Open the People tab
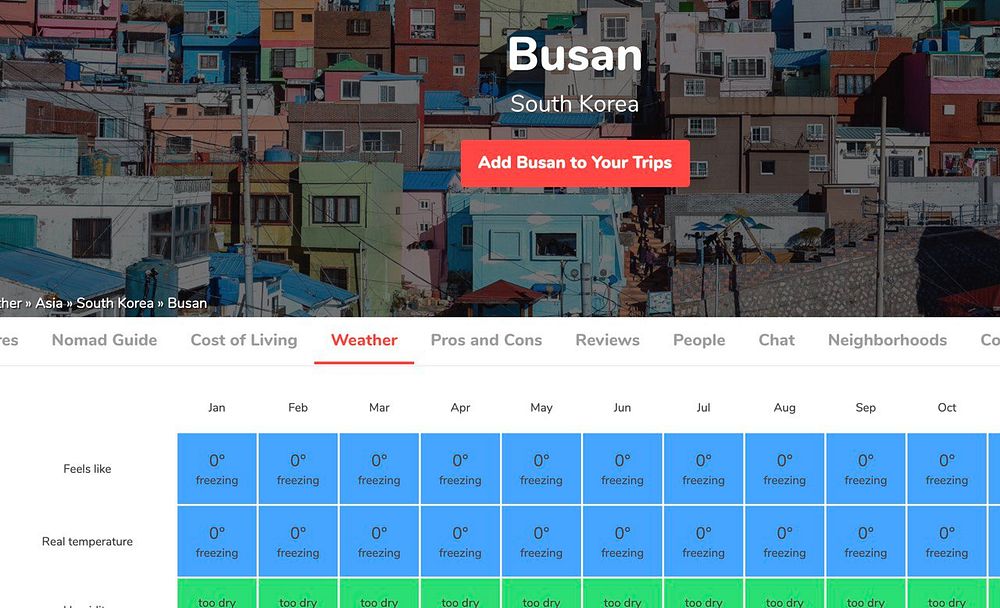The width and height of the screenshot is (1000, 608). tap(699, 340)
